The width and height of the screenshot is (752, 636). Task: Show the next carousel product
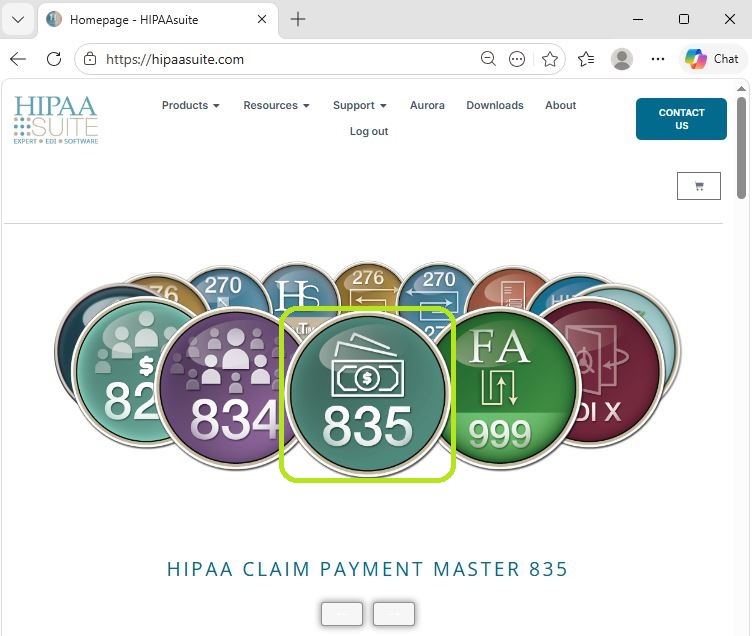click(x=393, y=614)
